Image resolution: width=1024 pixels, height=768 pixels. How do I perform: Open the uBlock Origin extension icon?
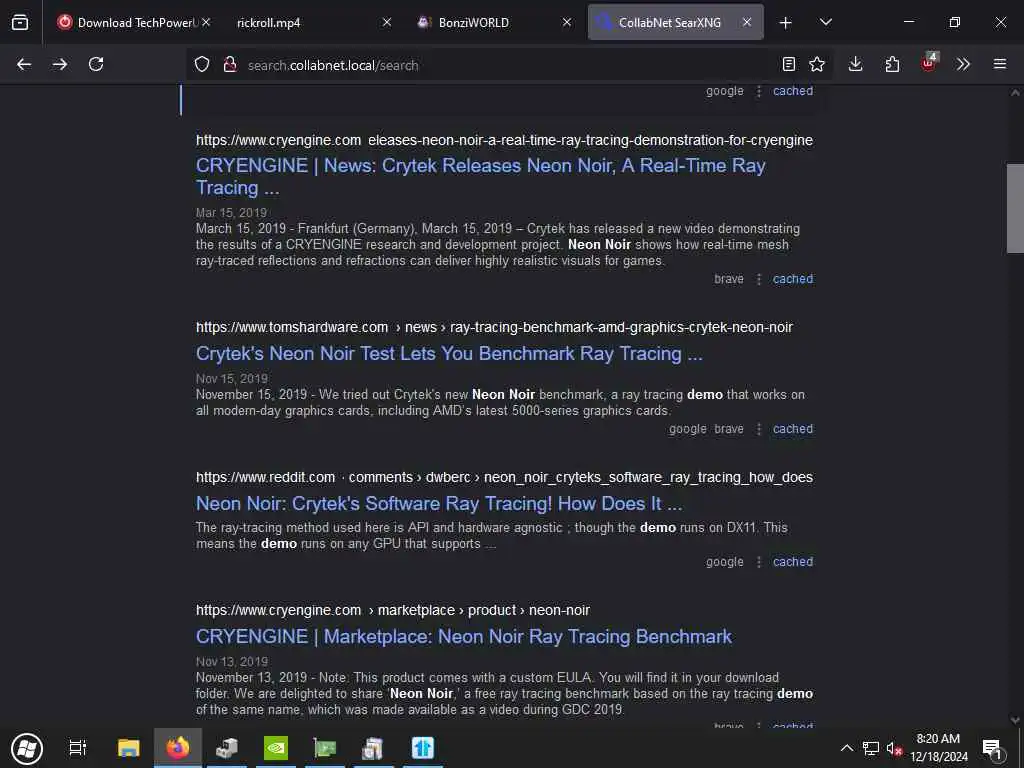click(929, 63)
